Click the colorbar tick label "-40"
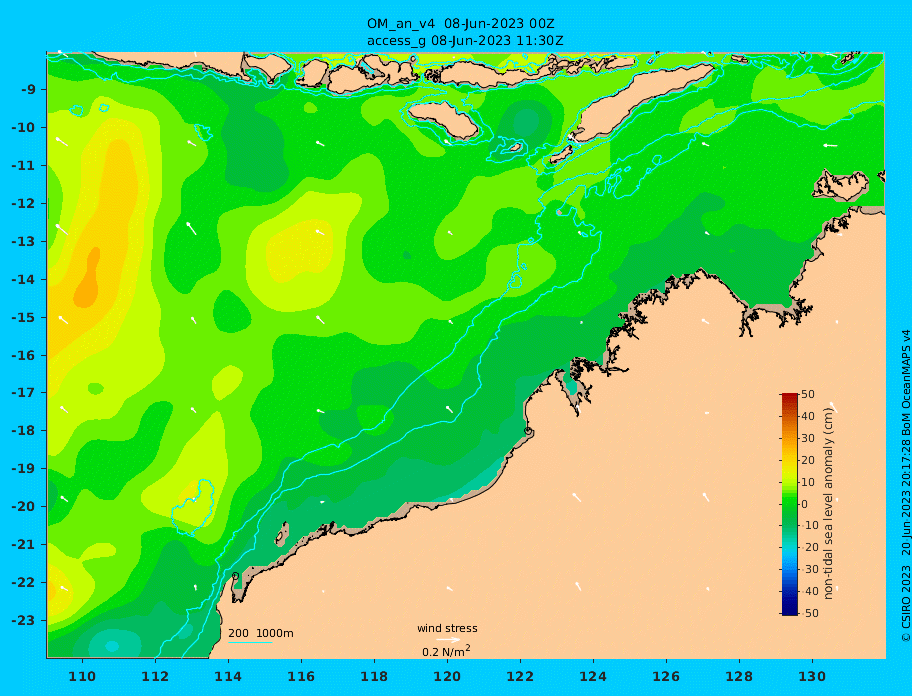 [x=808, y=591]
